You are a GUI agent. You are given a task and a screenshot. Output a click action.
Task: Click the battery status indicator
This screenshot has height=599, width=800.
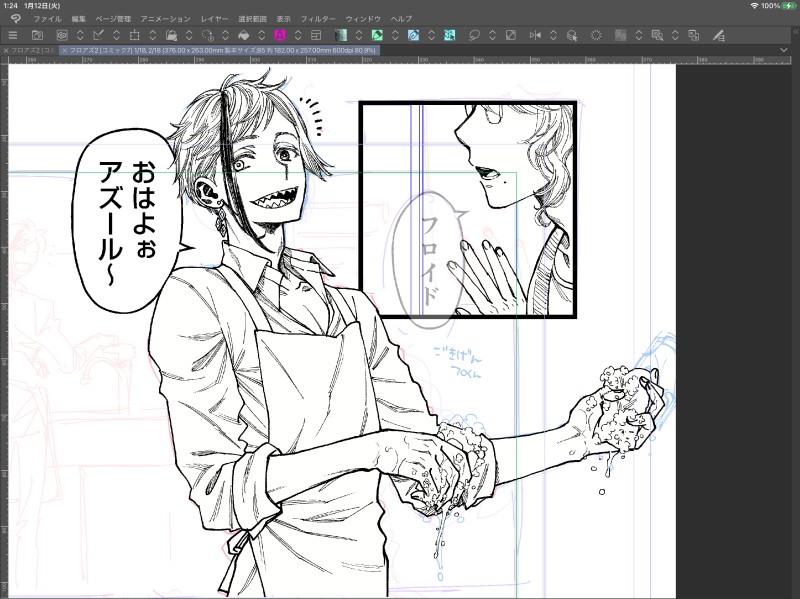point(789,6)
